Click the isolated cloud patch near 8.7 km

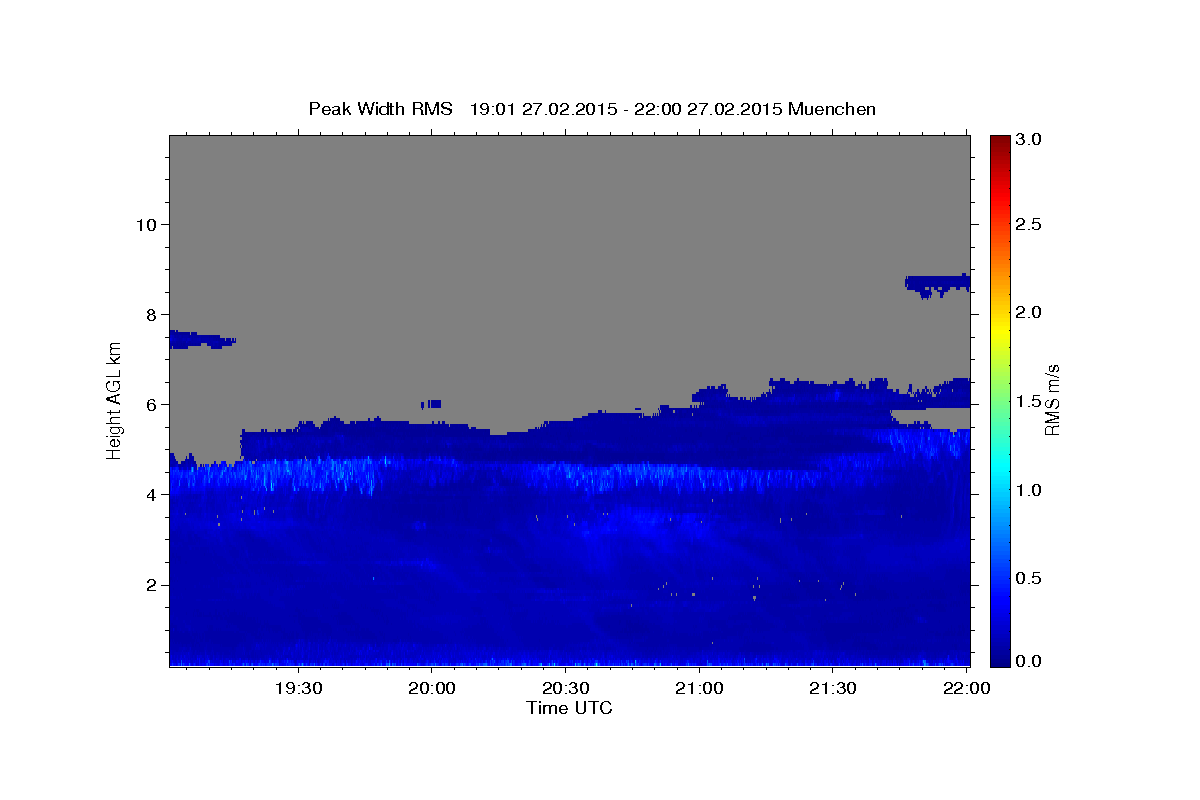[x=937, y=285]
